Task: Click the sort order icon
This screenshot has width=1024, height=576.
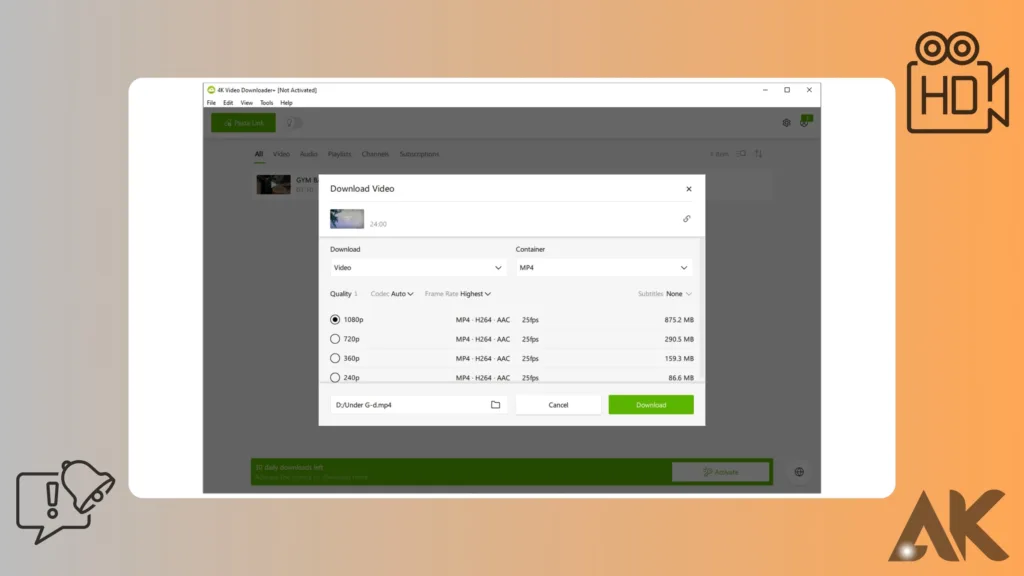Action: pyautogui.click(x=758, y=154)
